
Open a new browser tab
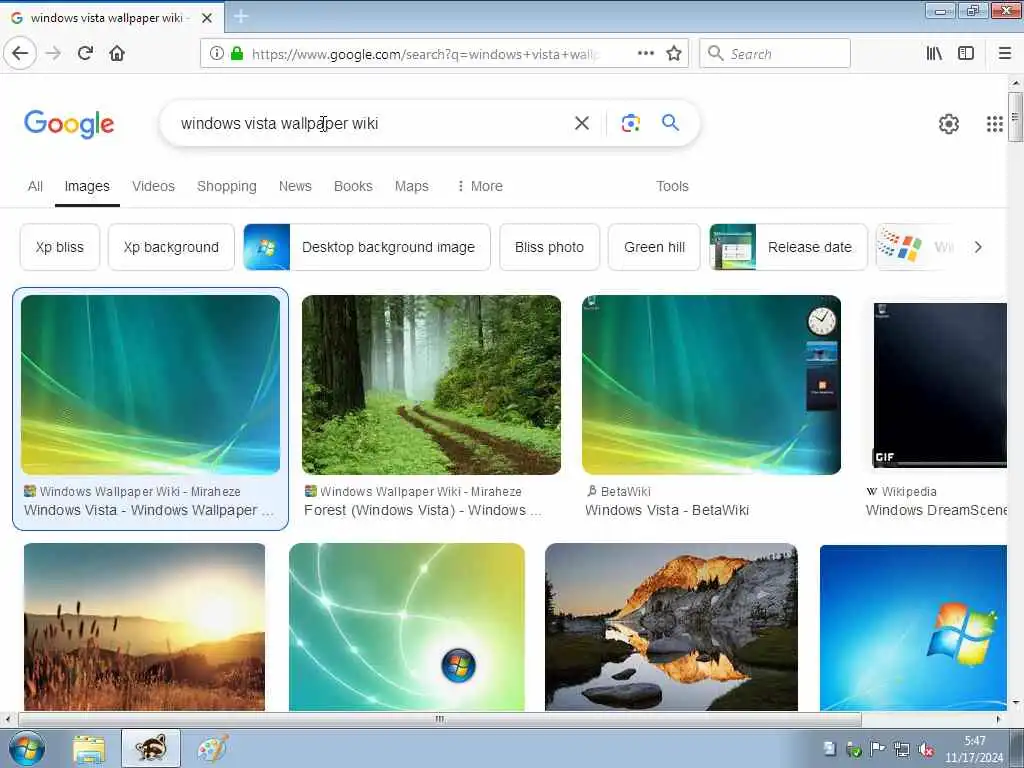tap(240, 17)
